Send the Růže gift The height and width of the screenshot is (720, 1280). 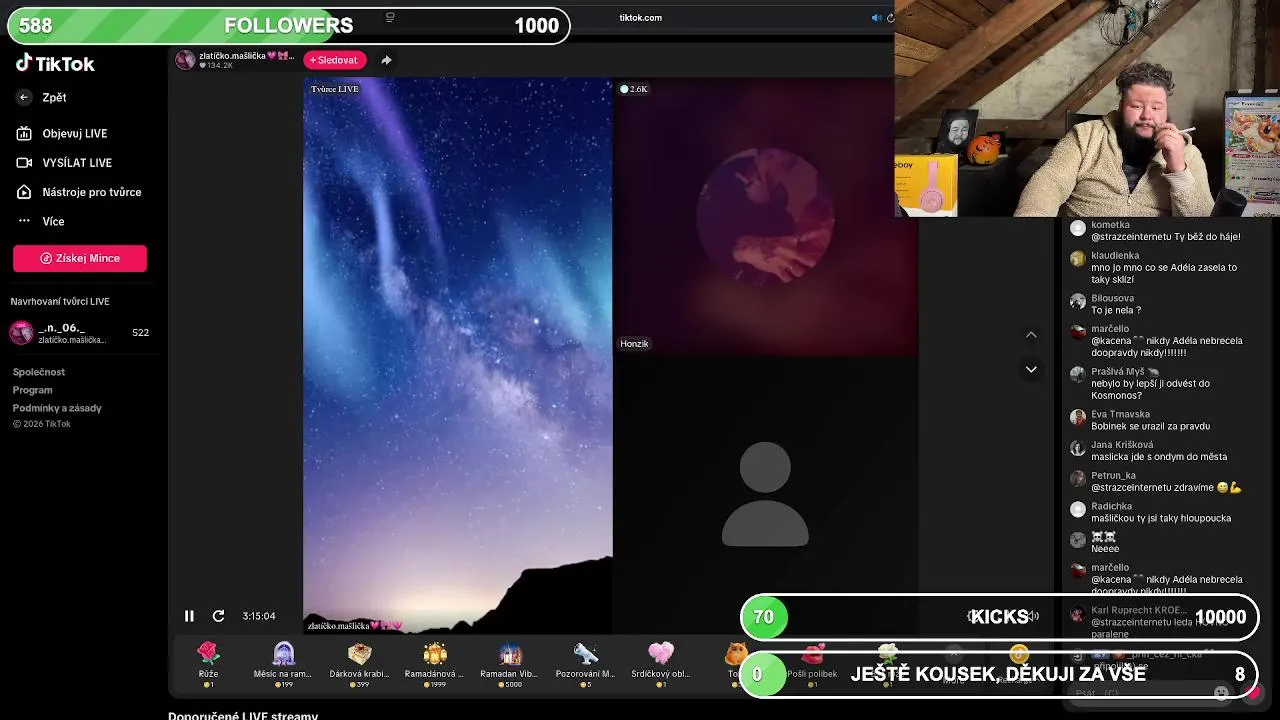[208, 664]
